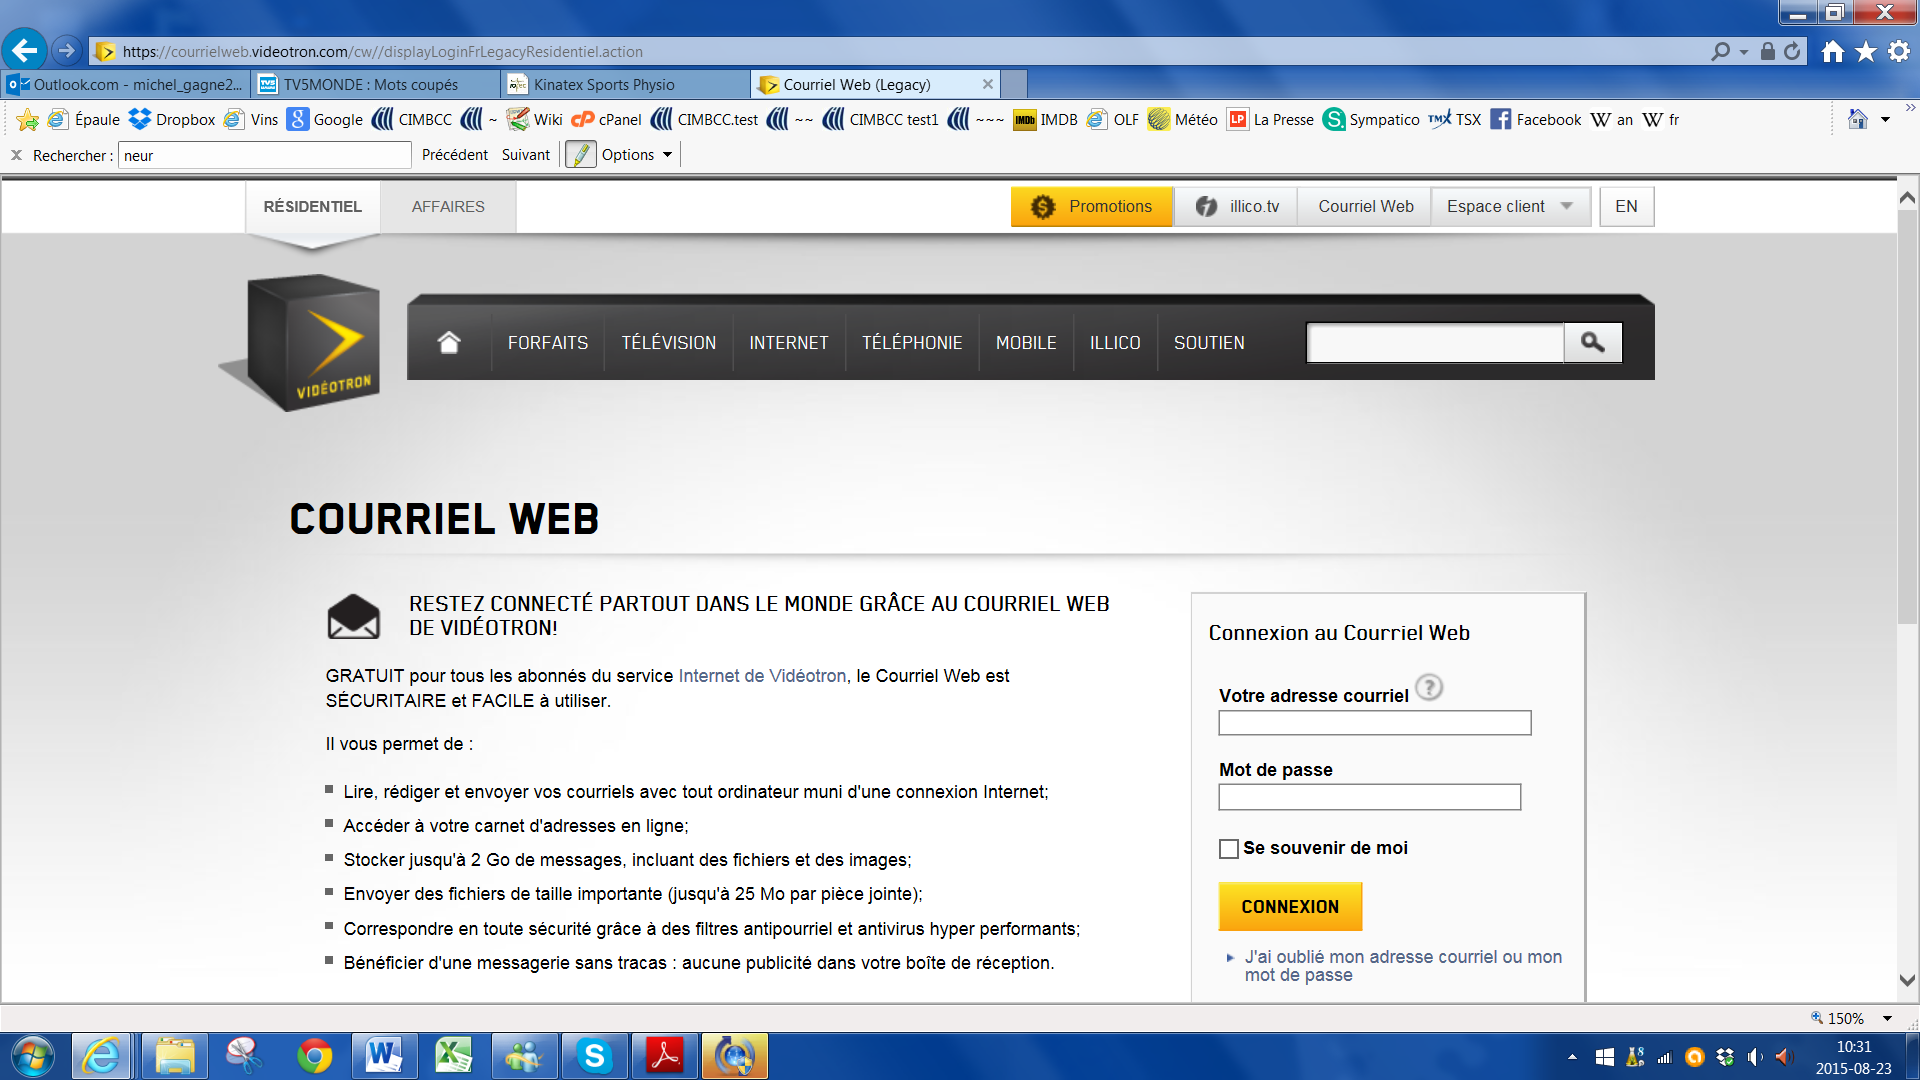Open the zoom level 150% dropdown arrow
Image resolution: width=1920 pixels, height=1080 pixels.
coord(1887,1018)
